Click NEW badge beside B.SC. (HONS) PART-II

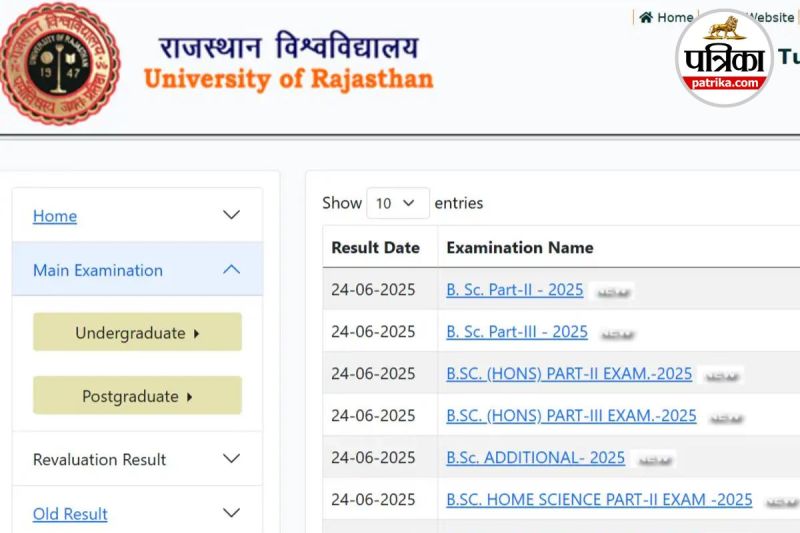(x=721, y=376)
